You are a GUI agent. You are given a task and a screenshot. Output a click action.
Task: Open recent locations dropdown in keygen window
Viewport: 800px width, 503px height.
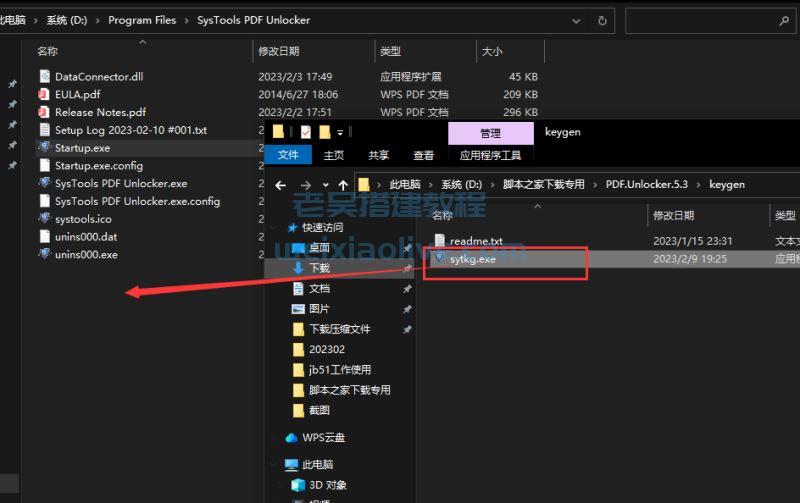[326, 185]
